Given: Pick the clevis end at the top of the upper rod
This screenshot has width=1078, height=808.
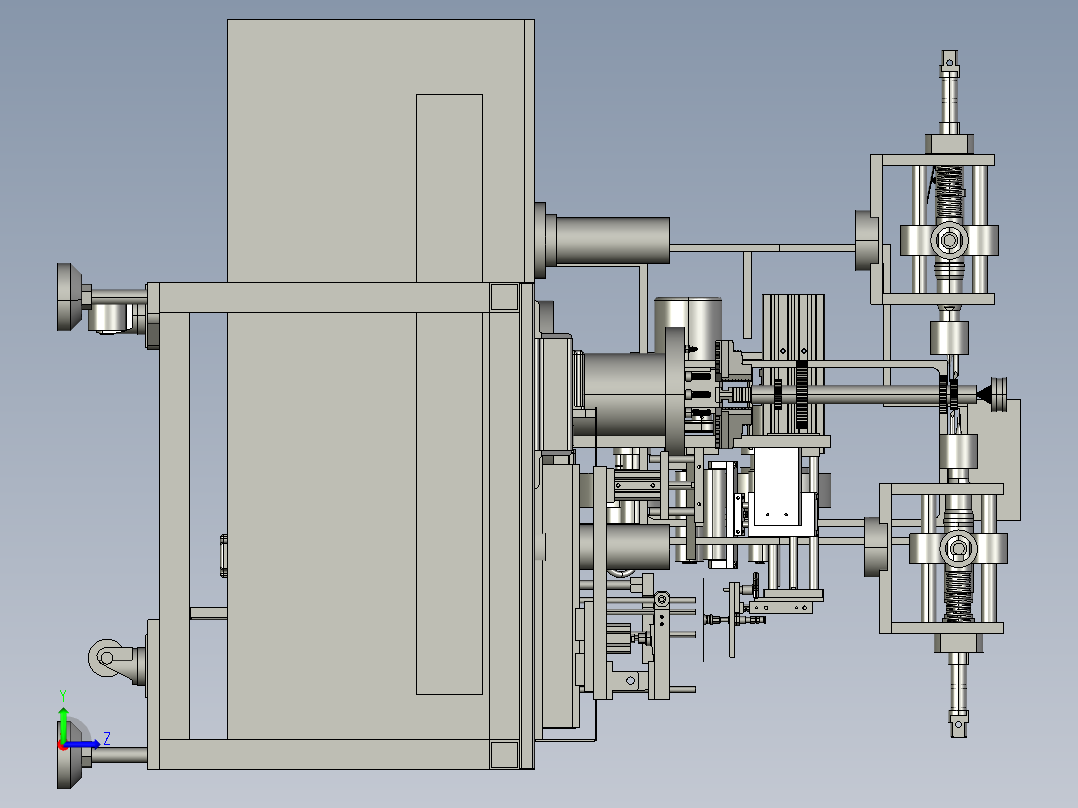Looking at the screenshot, I should (949, 63).
